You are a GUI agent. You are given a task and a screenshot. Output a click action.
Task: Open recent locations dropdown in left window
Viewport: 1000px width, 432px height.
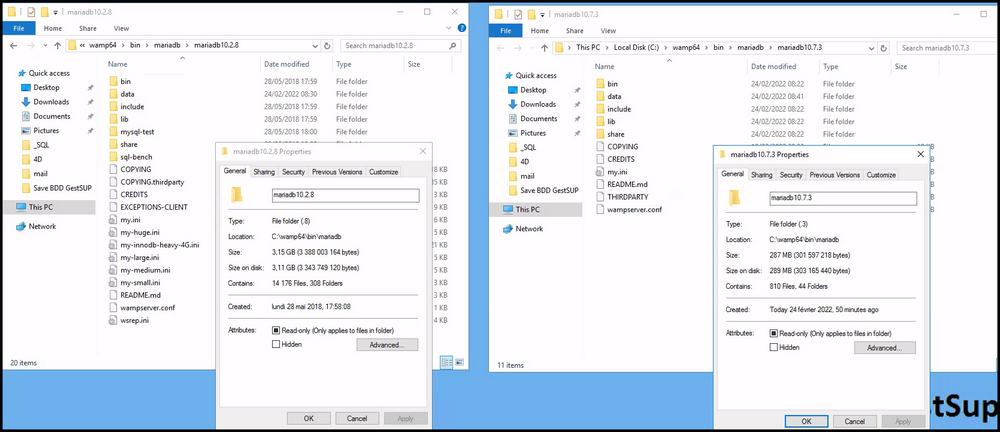(x=46, y=46)
